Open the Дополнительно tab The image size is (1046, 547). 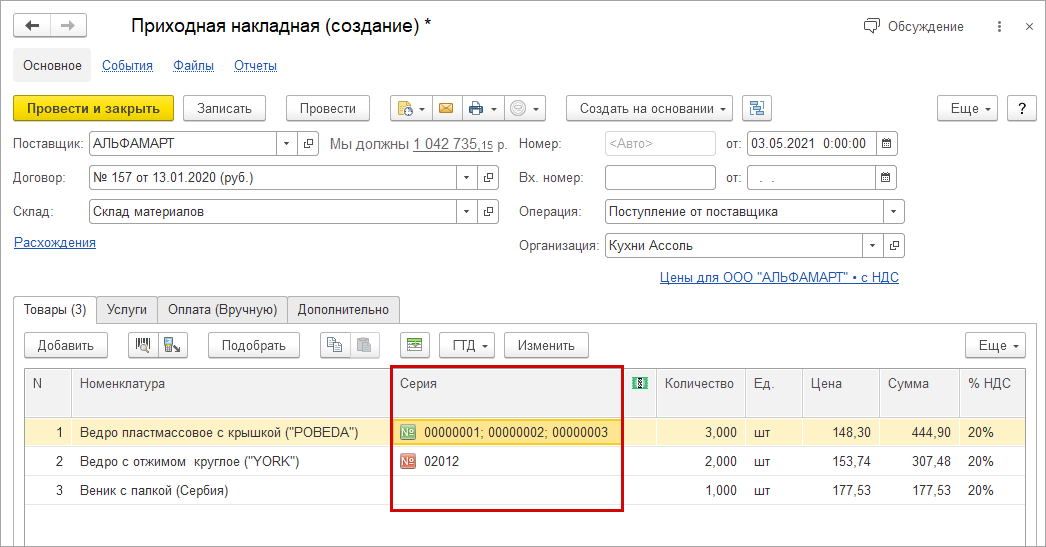[x=344, y=310]
